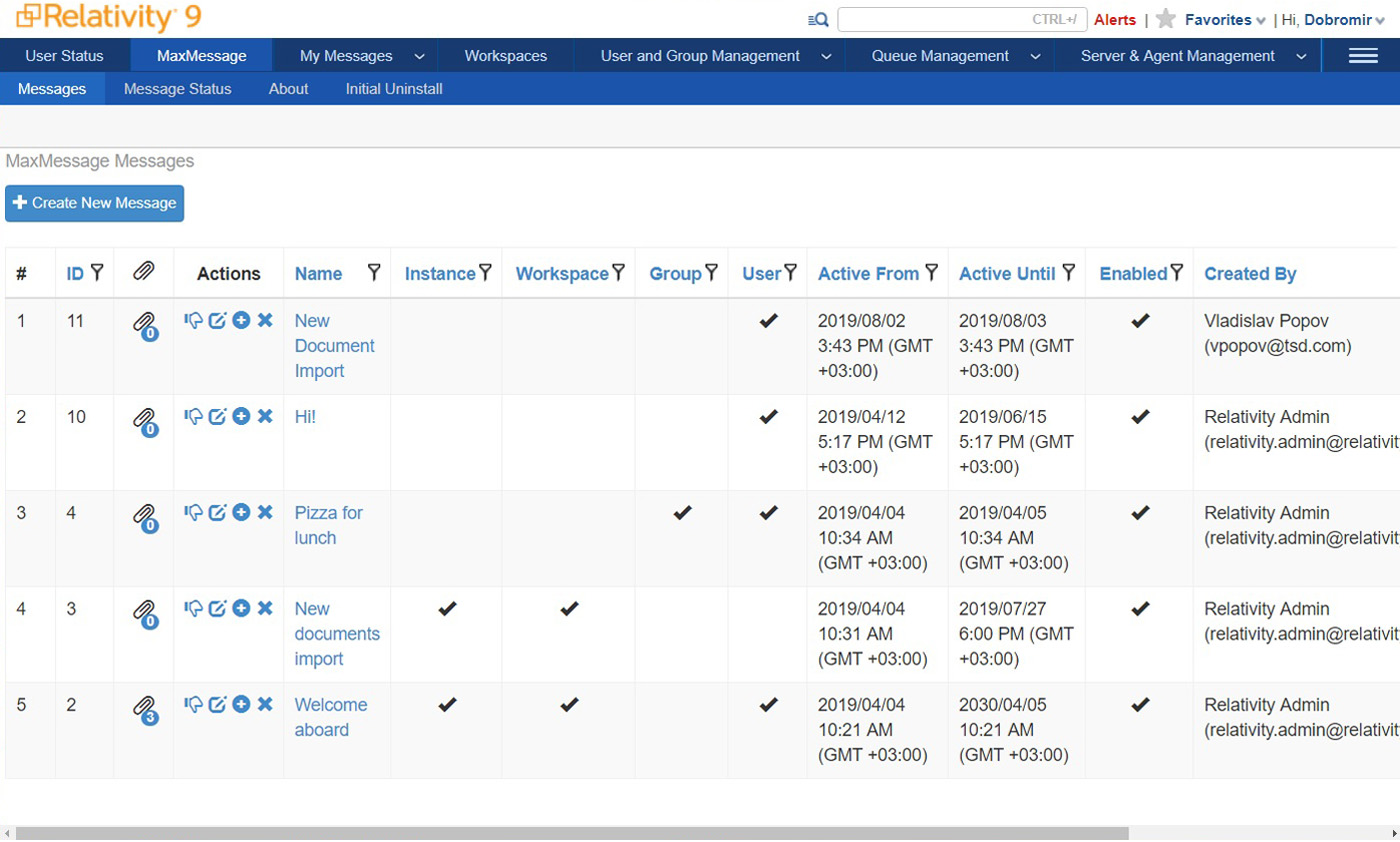Open Welcome aboard attachments with 3 files
This screenshot has height=842, width=1400.
(145, 710)
